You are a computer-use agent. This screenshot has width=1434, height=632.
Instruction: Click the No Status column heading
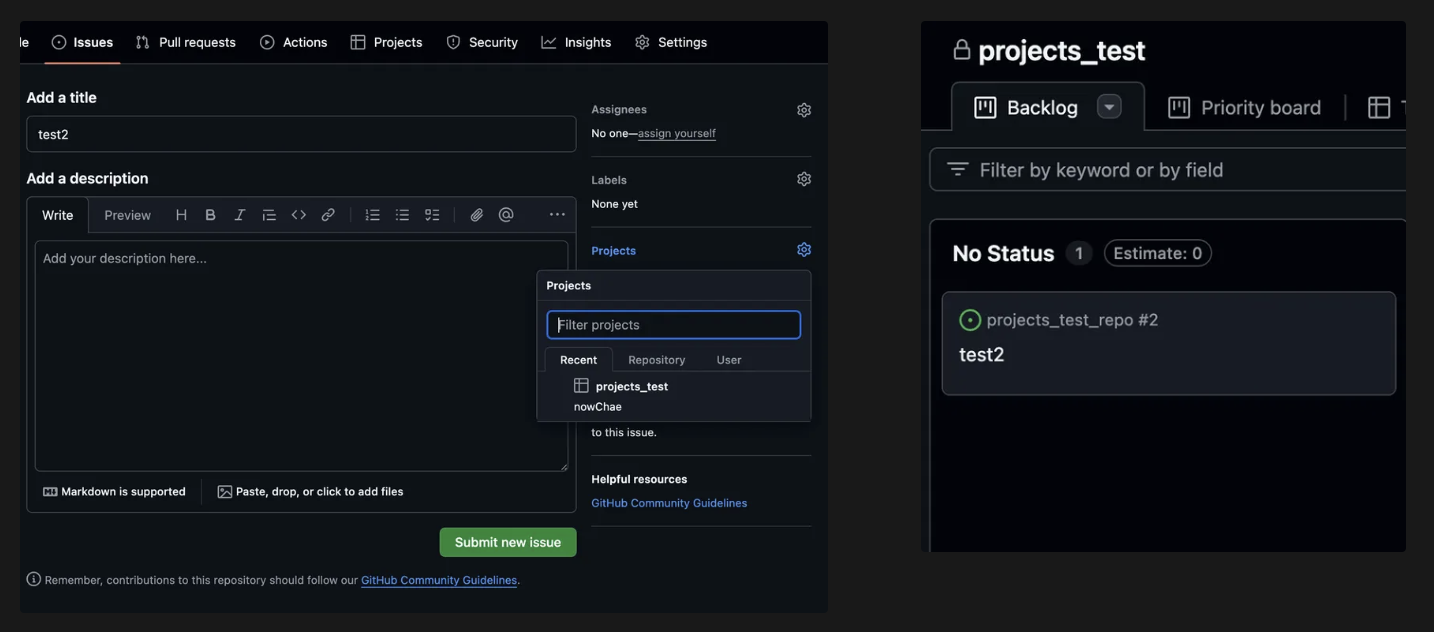1003,254
